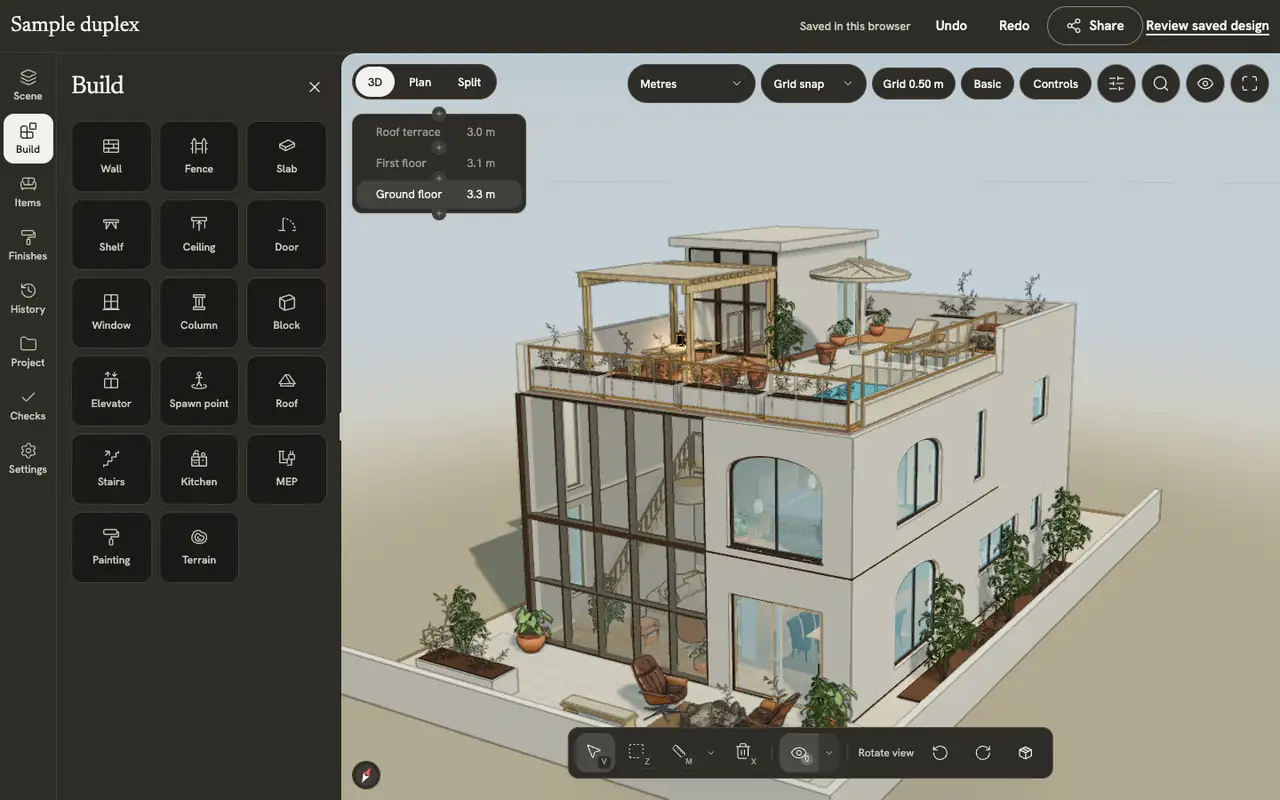Select the Ground floor level row
The image size is (1280, 800).
pyautogui.click(x=439, y=194)
